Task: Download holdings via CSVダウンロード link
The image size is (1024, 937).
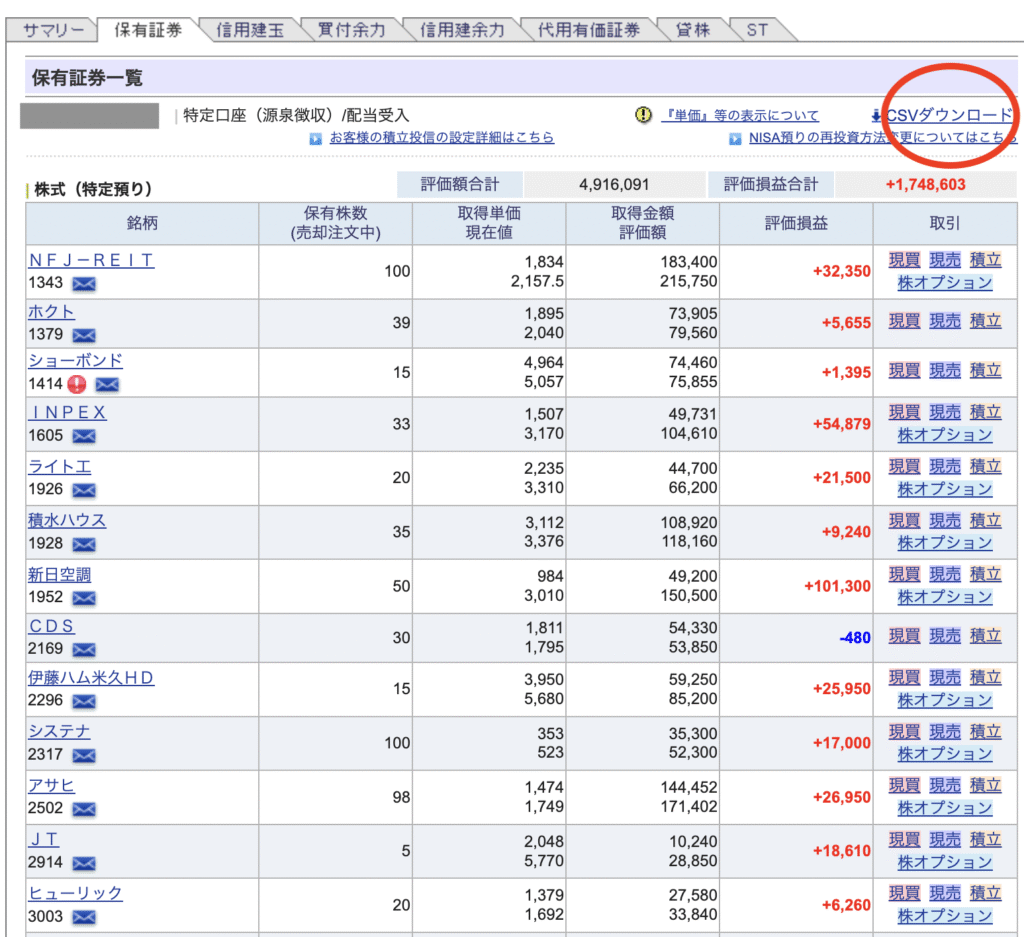Action: (x=948, y=116)
